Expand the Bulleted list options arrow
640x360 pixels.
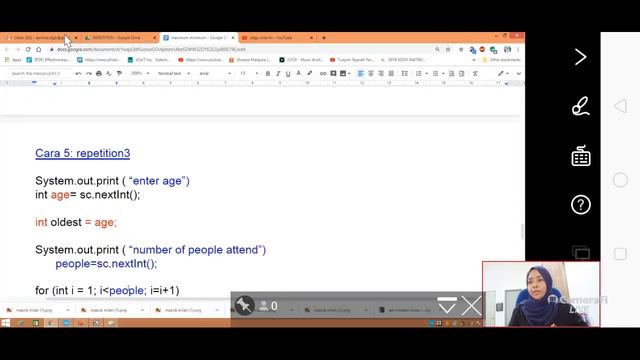tap(443, 73)
